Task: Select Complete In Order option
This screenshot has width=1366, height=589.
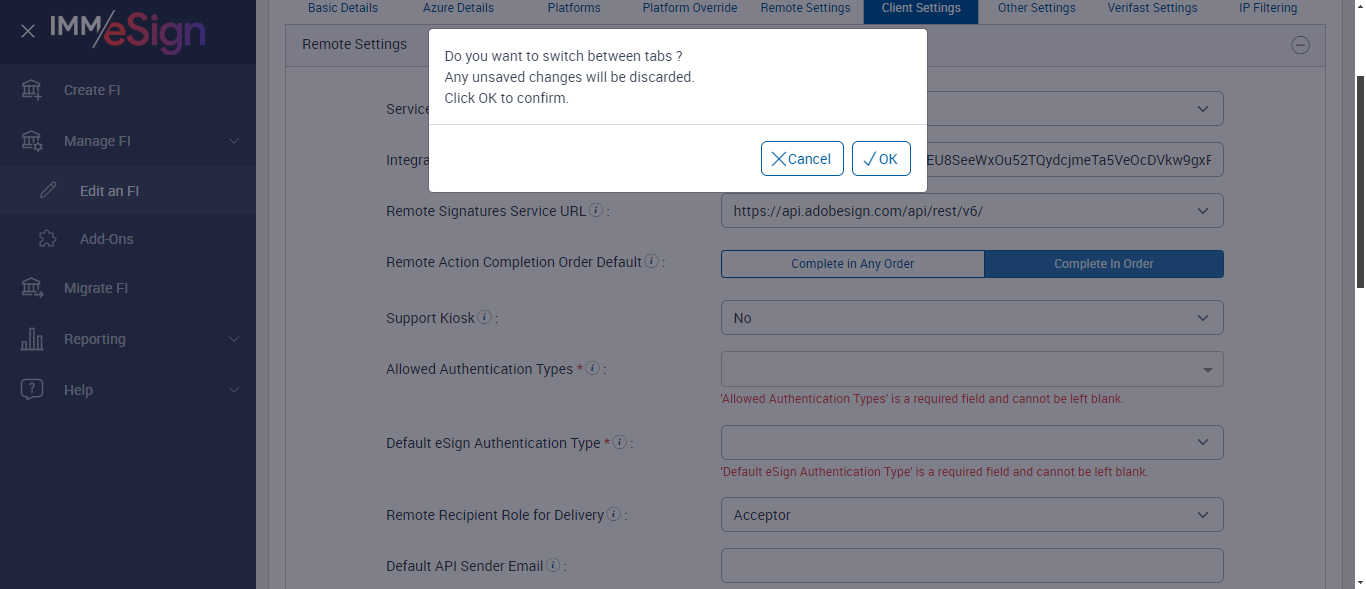Action: (1103, 264)
